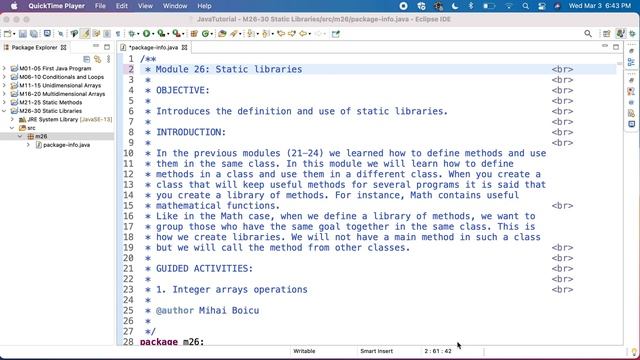Screen dimensions: 640x360
Task: Click the green Run button
Action: pos(147,34)
